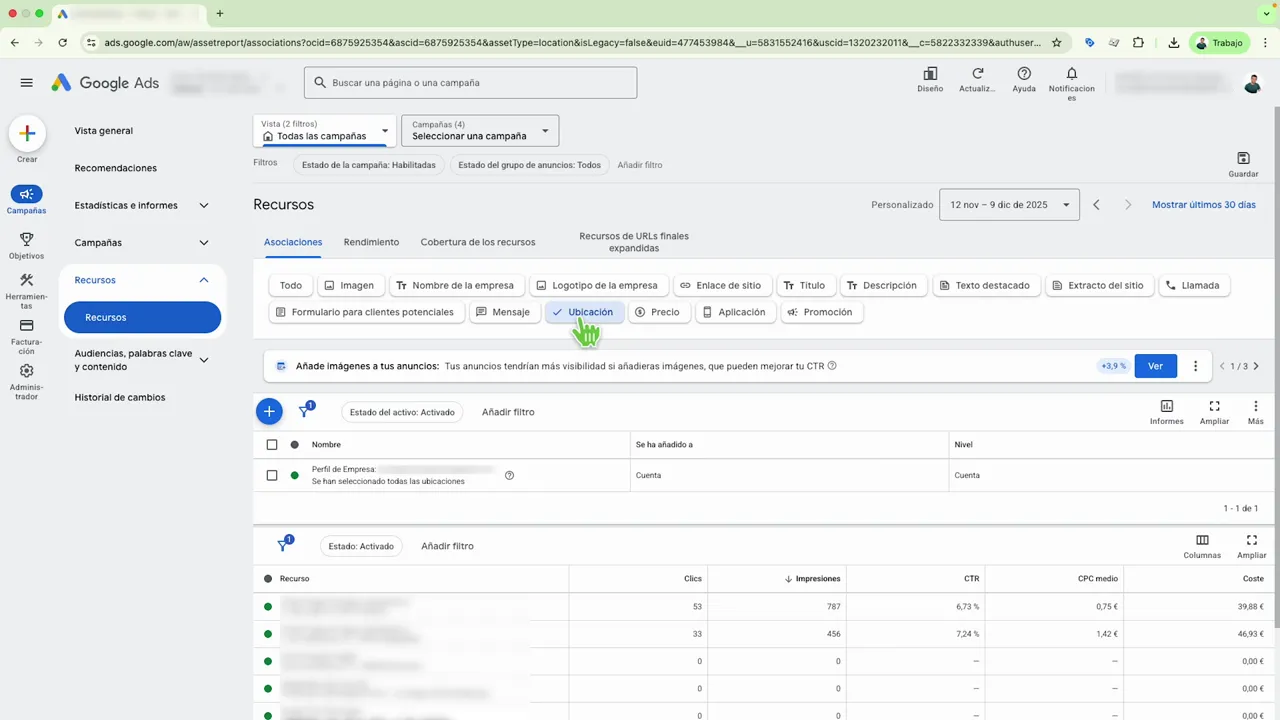Click the Guardar save icon
Image resolution: width=1280 pixels, height=720 pixels.
tap(1243, 158)
